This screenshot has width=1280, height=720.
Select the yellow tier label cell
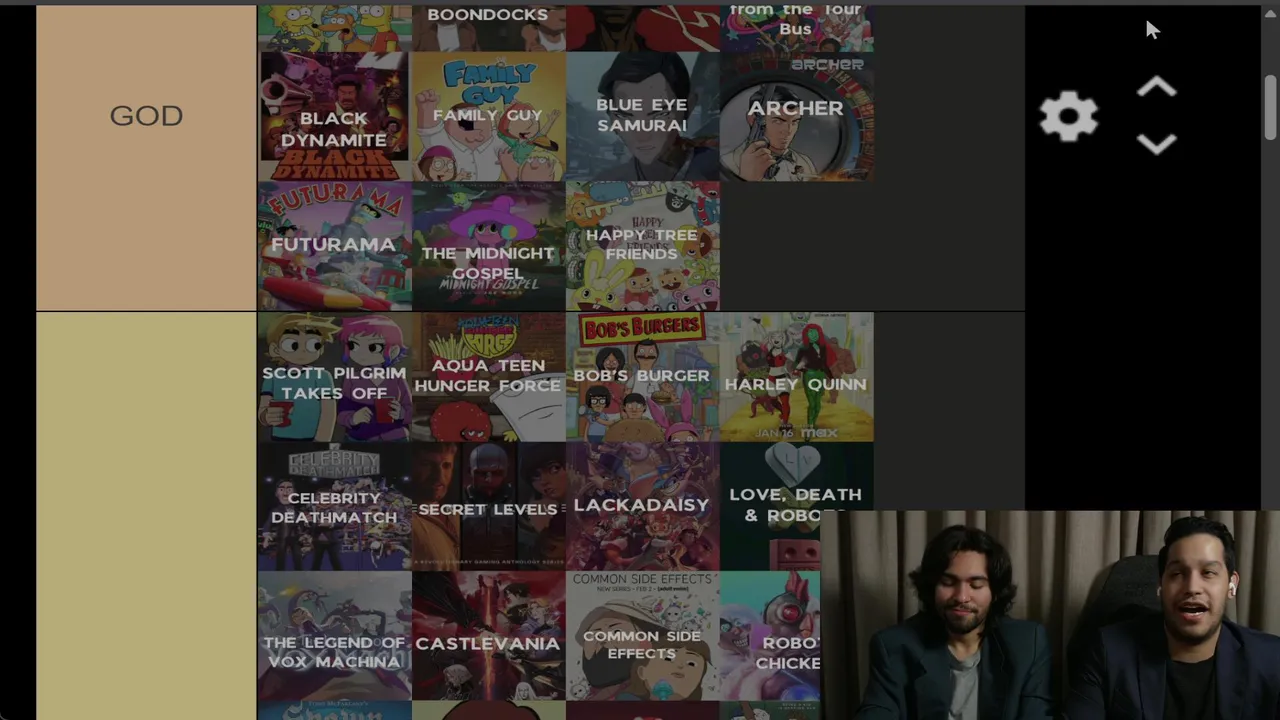146,516
